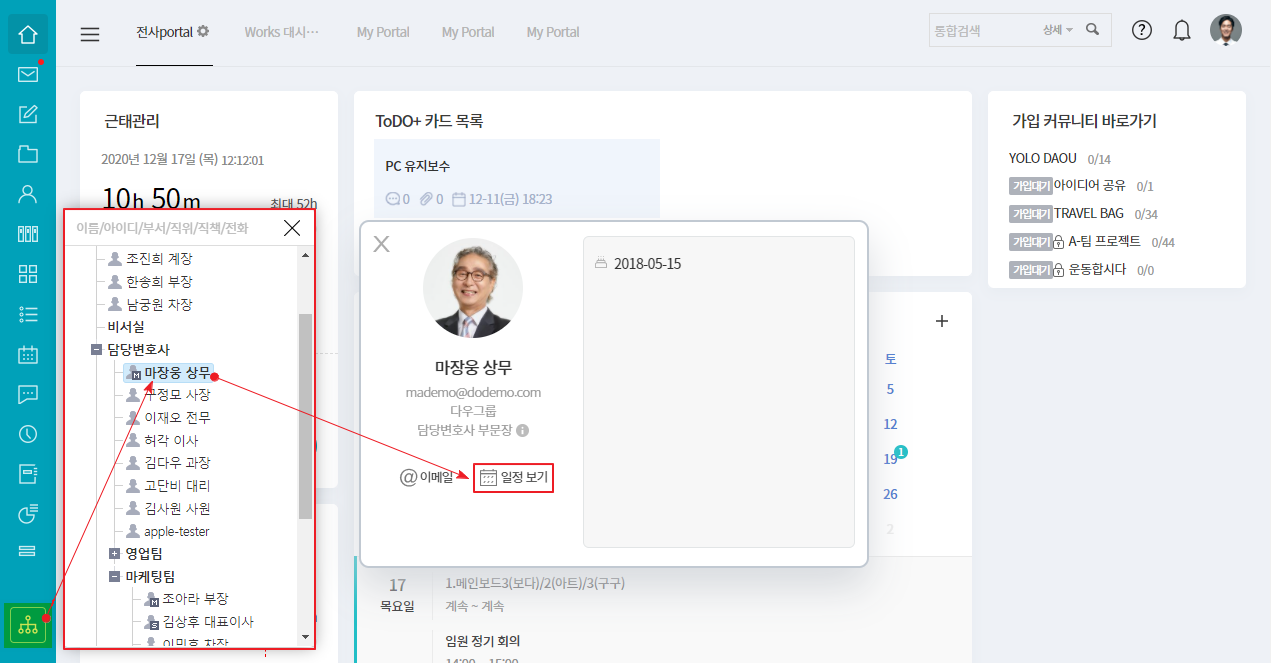Screen dimensions: 1271x663
Task: Click the organization chart icon
Action: [28, 625]
